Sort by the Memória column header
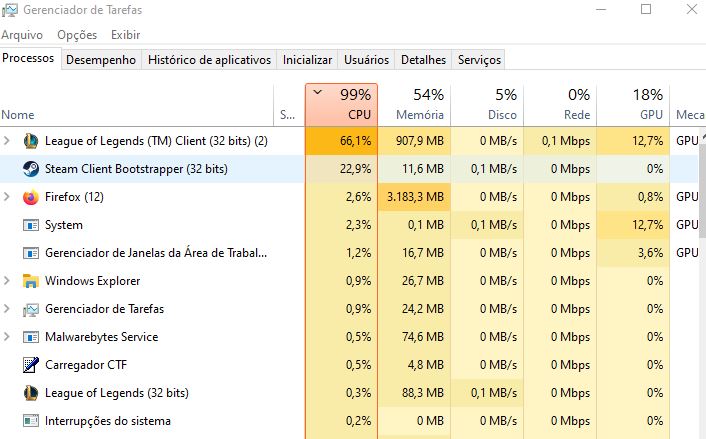The height and width of the screenshot is (439, 706). tap(414, 105)
